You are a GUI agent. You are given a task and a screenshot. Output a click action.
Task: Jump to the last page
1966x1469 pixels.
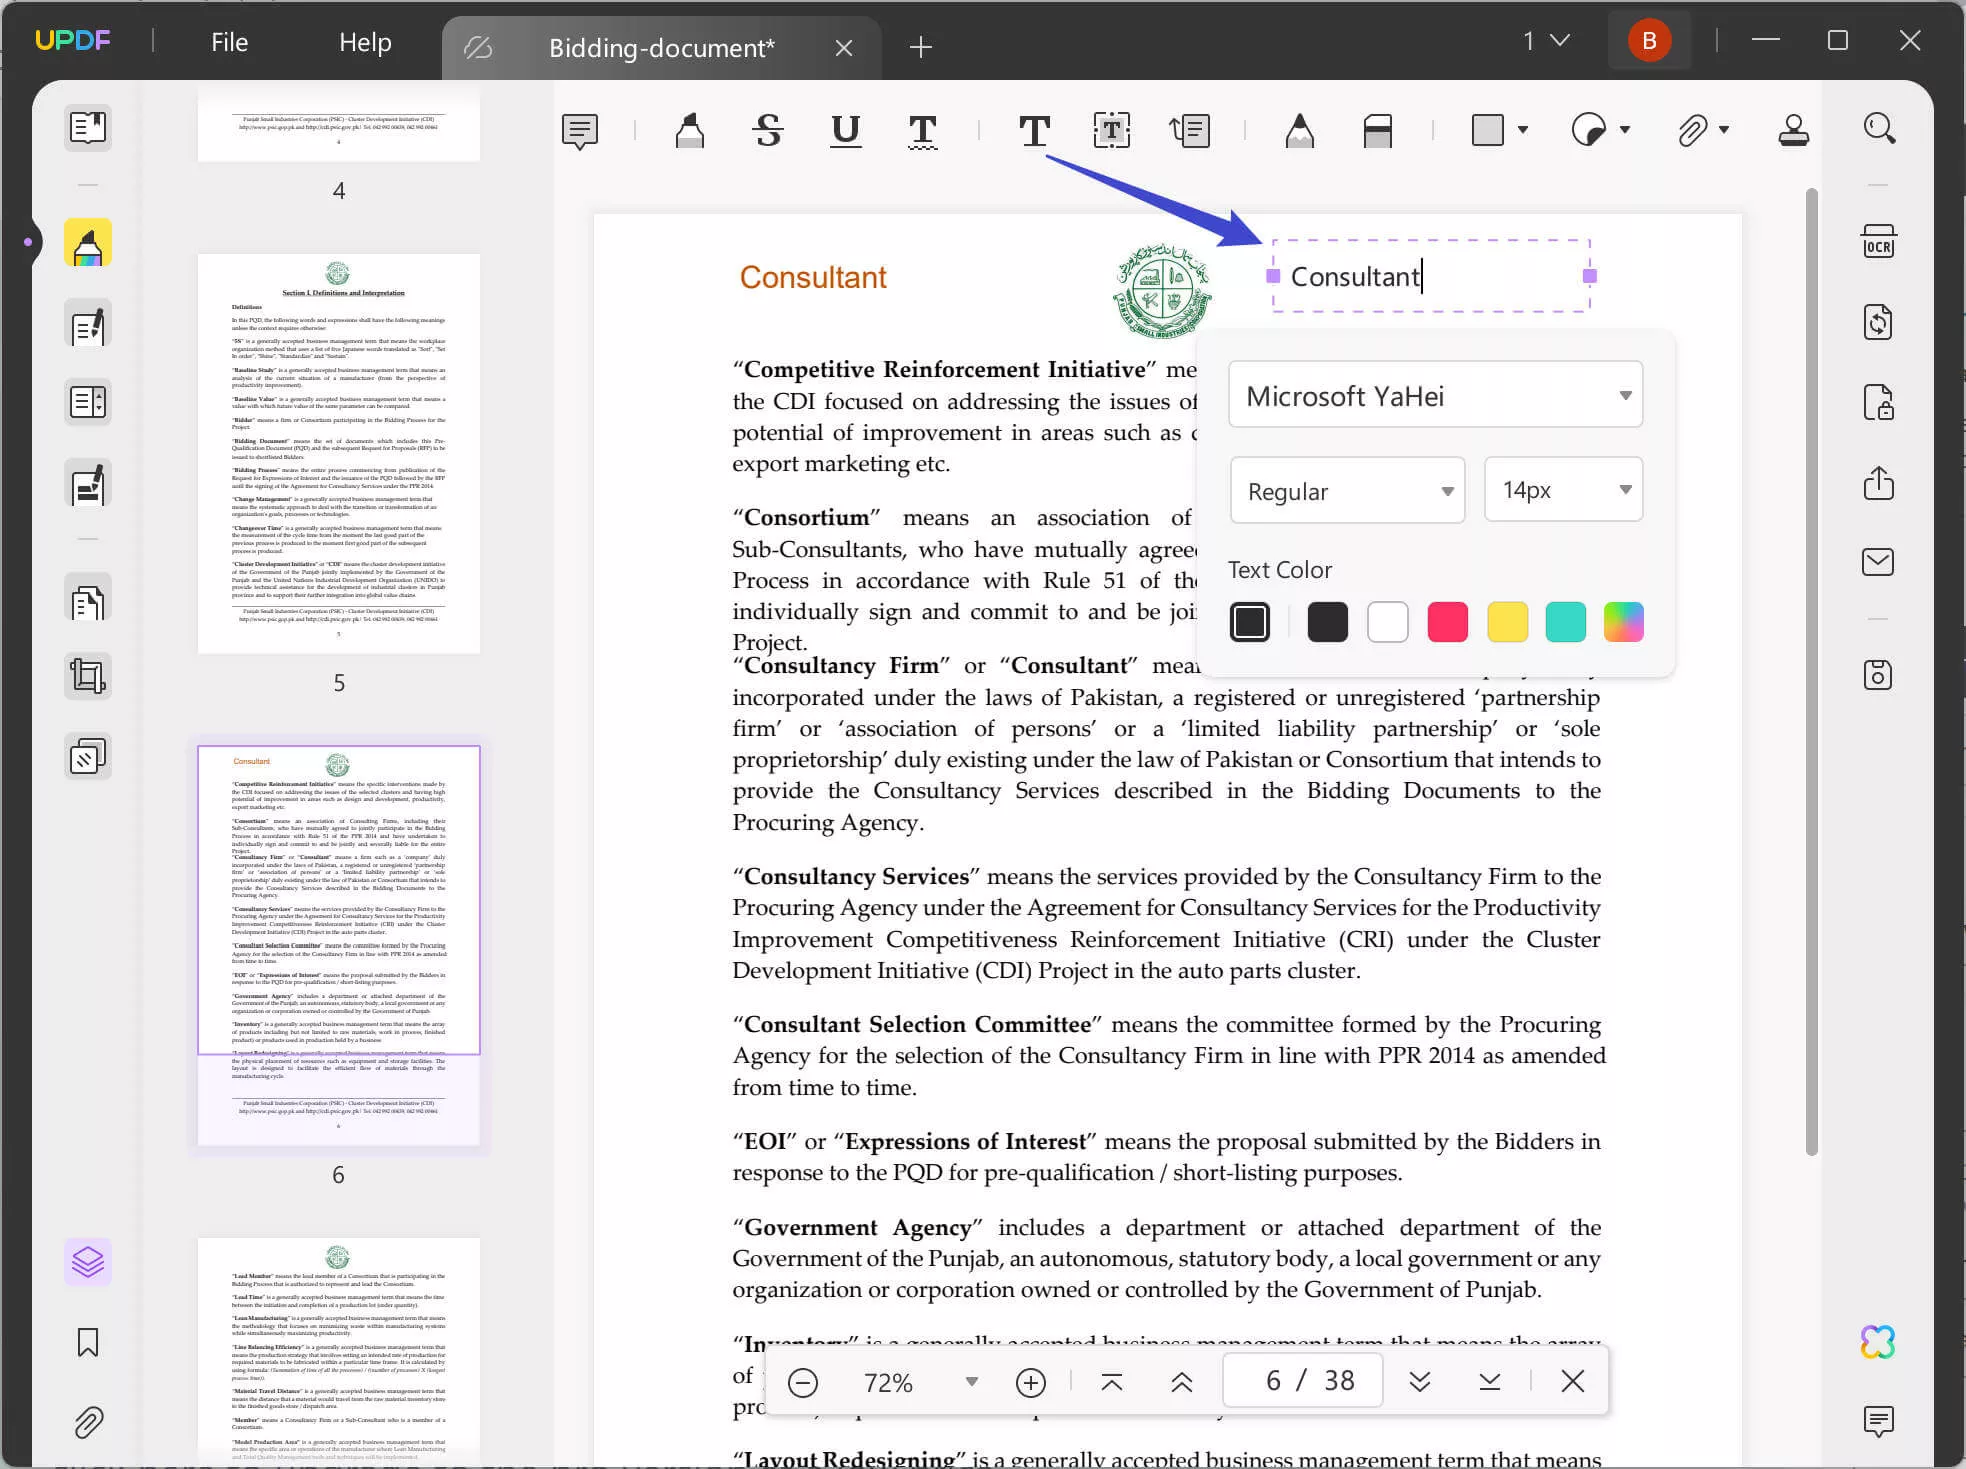point(1490,1382)
